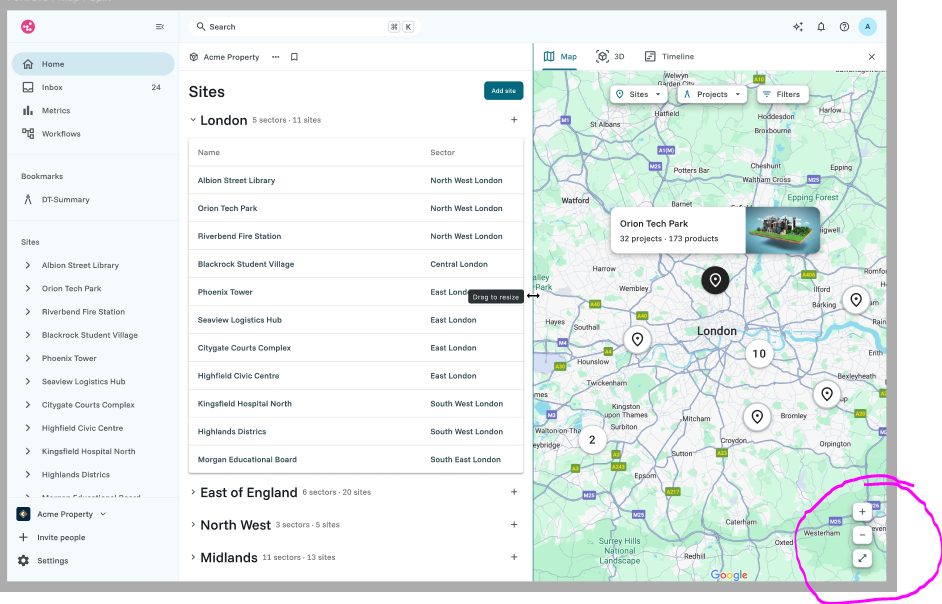Viewport: 942px width, 604px height.
Task: Expand the Midlands group
Action: 193,557
